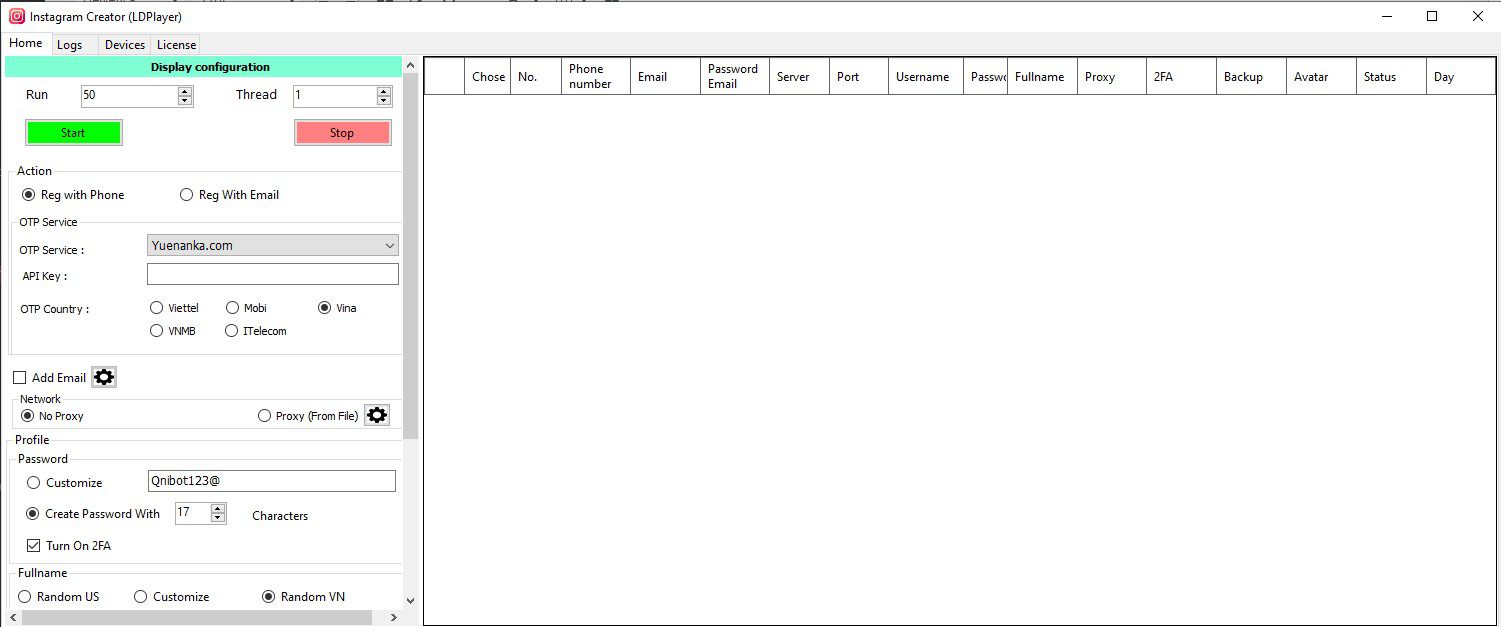Screen dimensions: 1501x627
Task: Choose VNMB as OTP country
Action: (x=172, y=331)
